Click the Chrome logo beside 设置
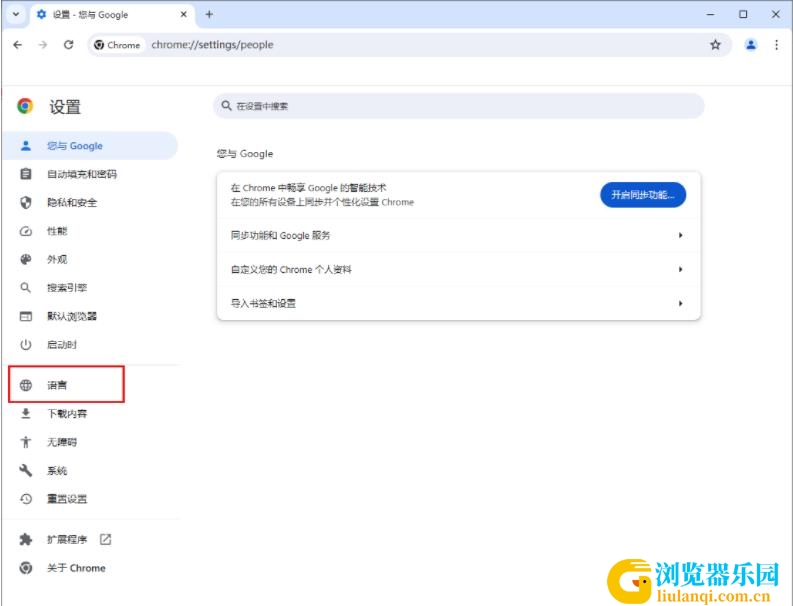This screenshot has height=606, width=793. tap(25, 106)
